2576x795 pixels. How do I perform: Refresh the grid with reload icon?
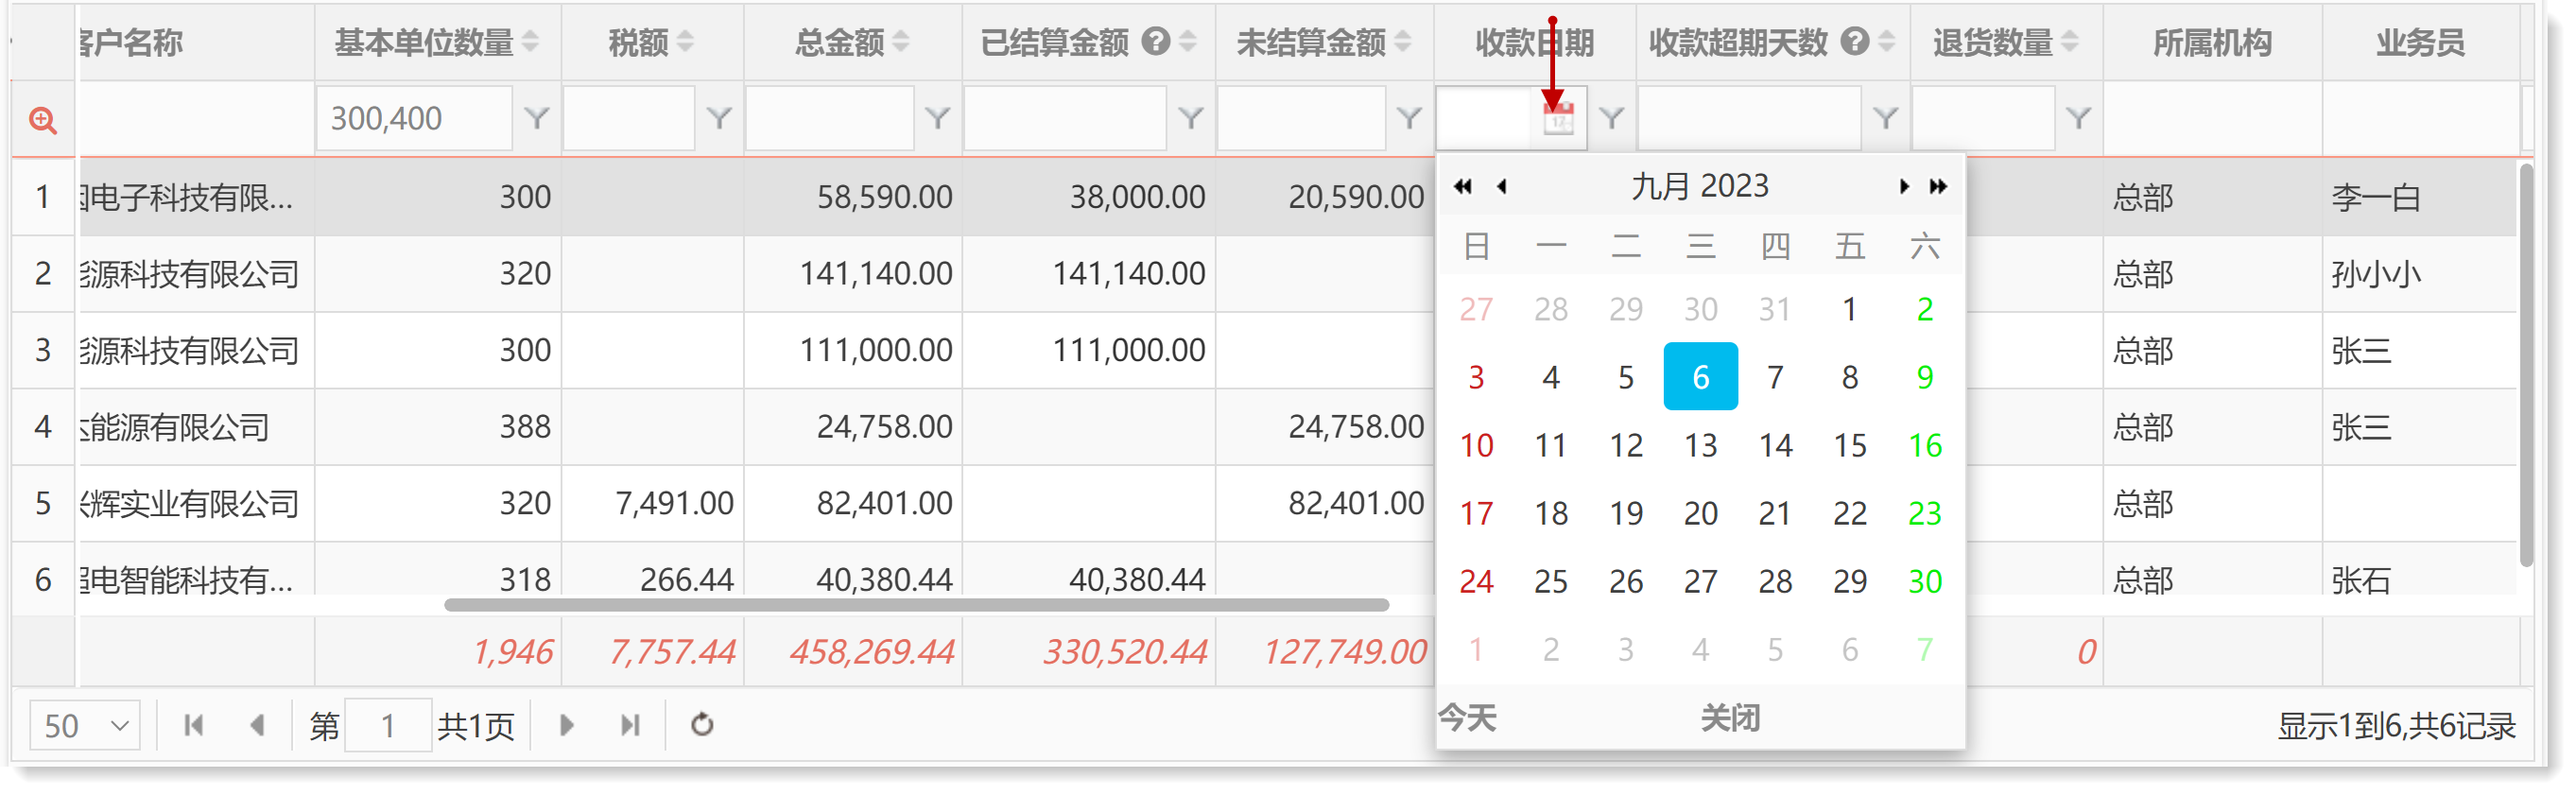coord(702,725)
